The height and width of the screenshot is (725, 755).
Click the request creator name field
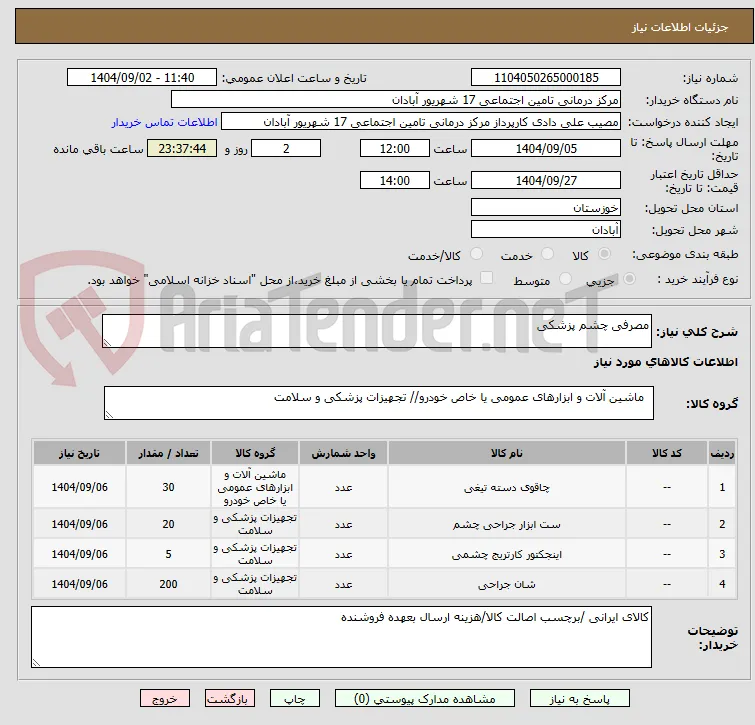point(421,122)
